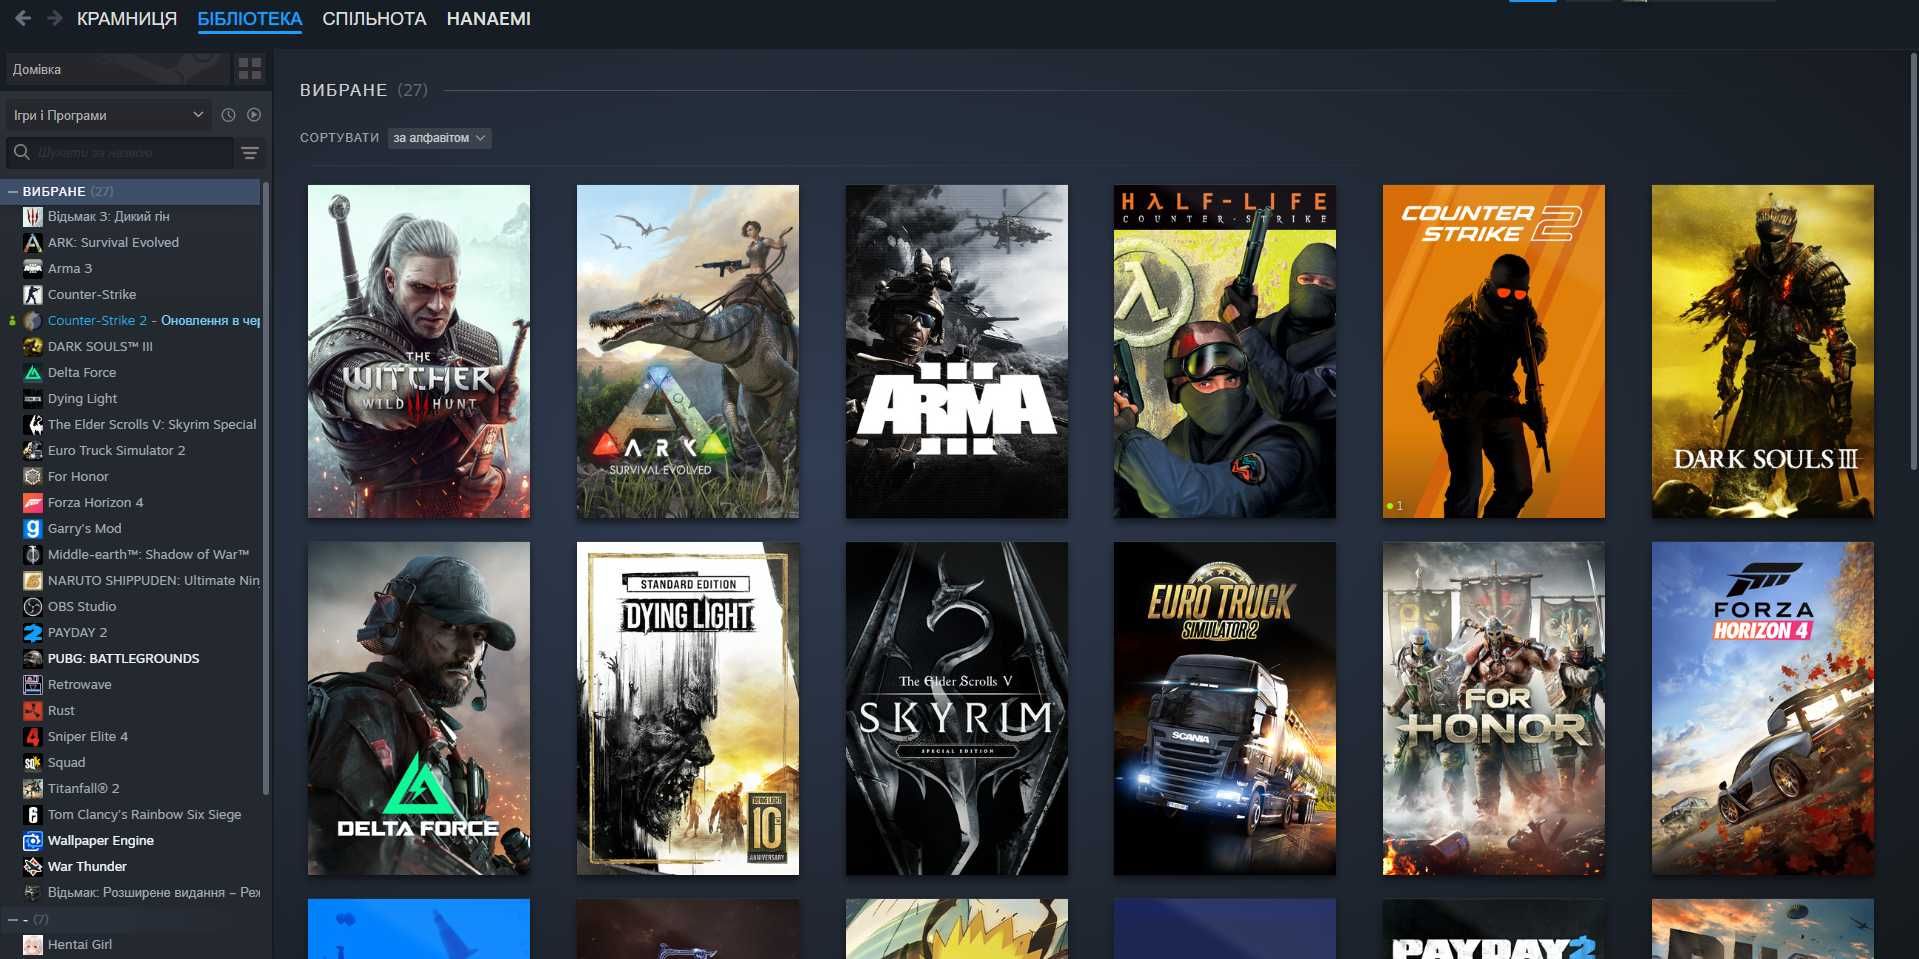Open the For Honor cover
Viewport: 1919px width, 959px height.
tap(1494, 709)
